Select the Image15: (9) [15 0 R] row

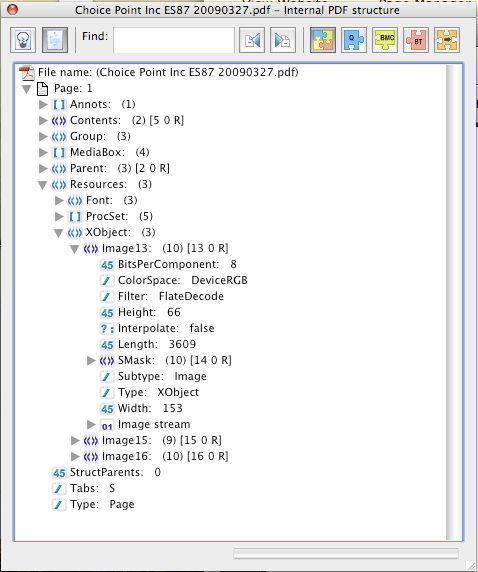click(x=162, y=441)
